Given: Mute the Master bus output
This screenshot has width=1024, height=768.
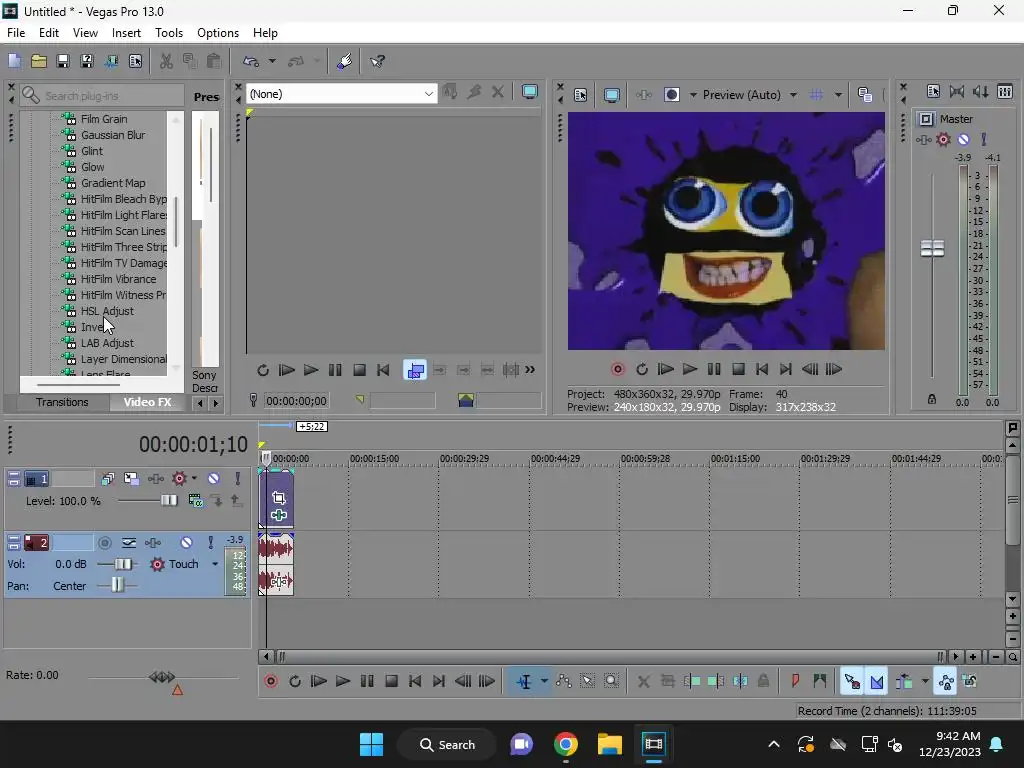Looking at the screenshot, I should [963, 139].
